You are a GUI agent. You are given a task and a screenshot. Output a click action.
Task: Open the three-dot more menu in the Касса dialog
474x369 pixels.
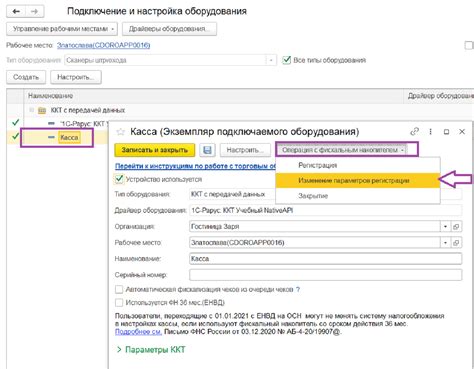click(x=430, y=132)
